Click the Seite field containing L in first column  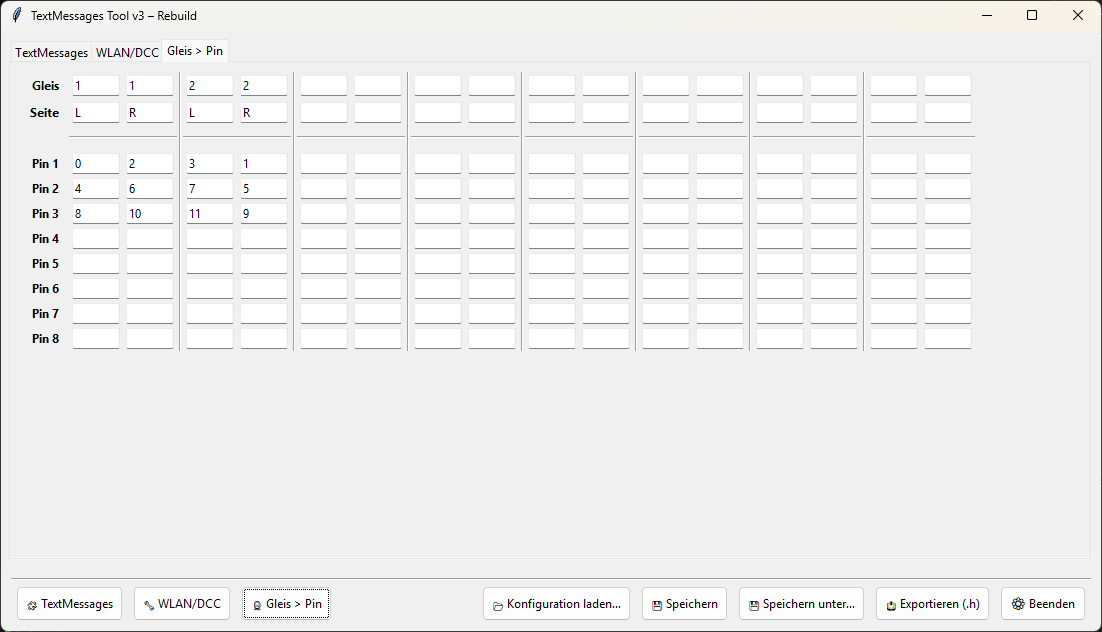[x=95, y=113]
